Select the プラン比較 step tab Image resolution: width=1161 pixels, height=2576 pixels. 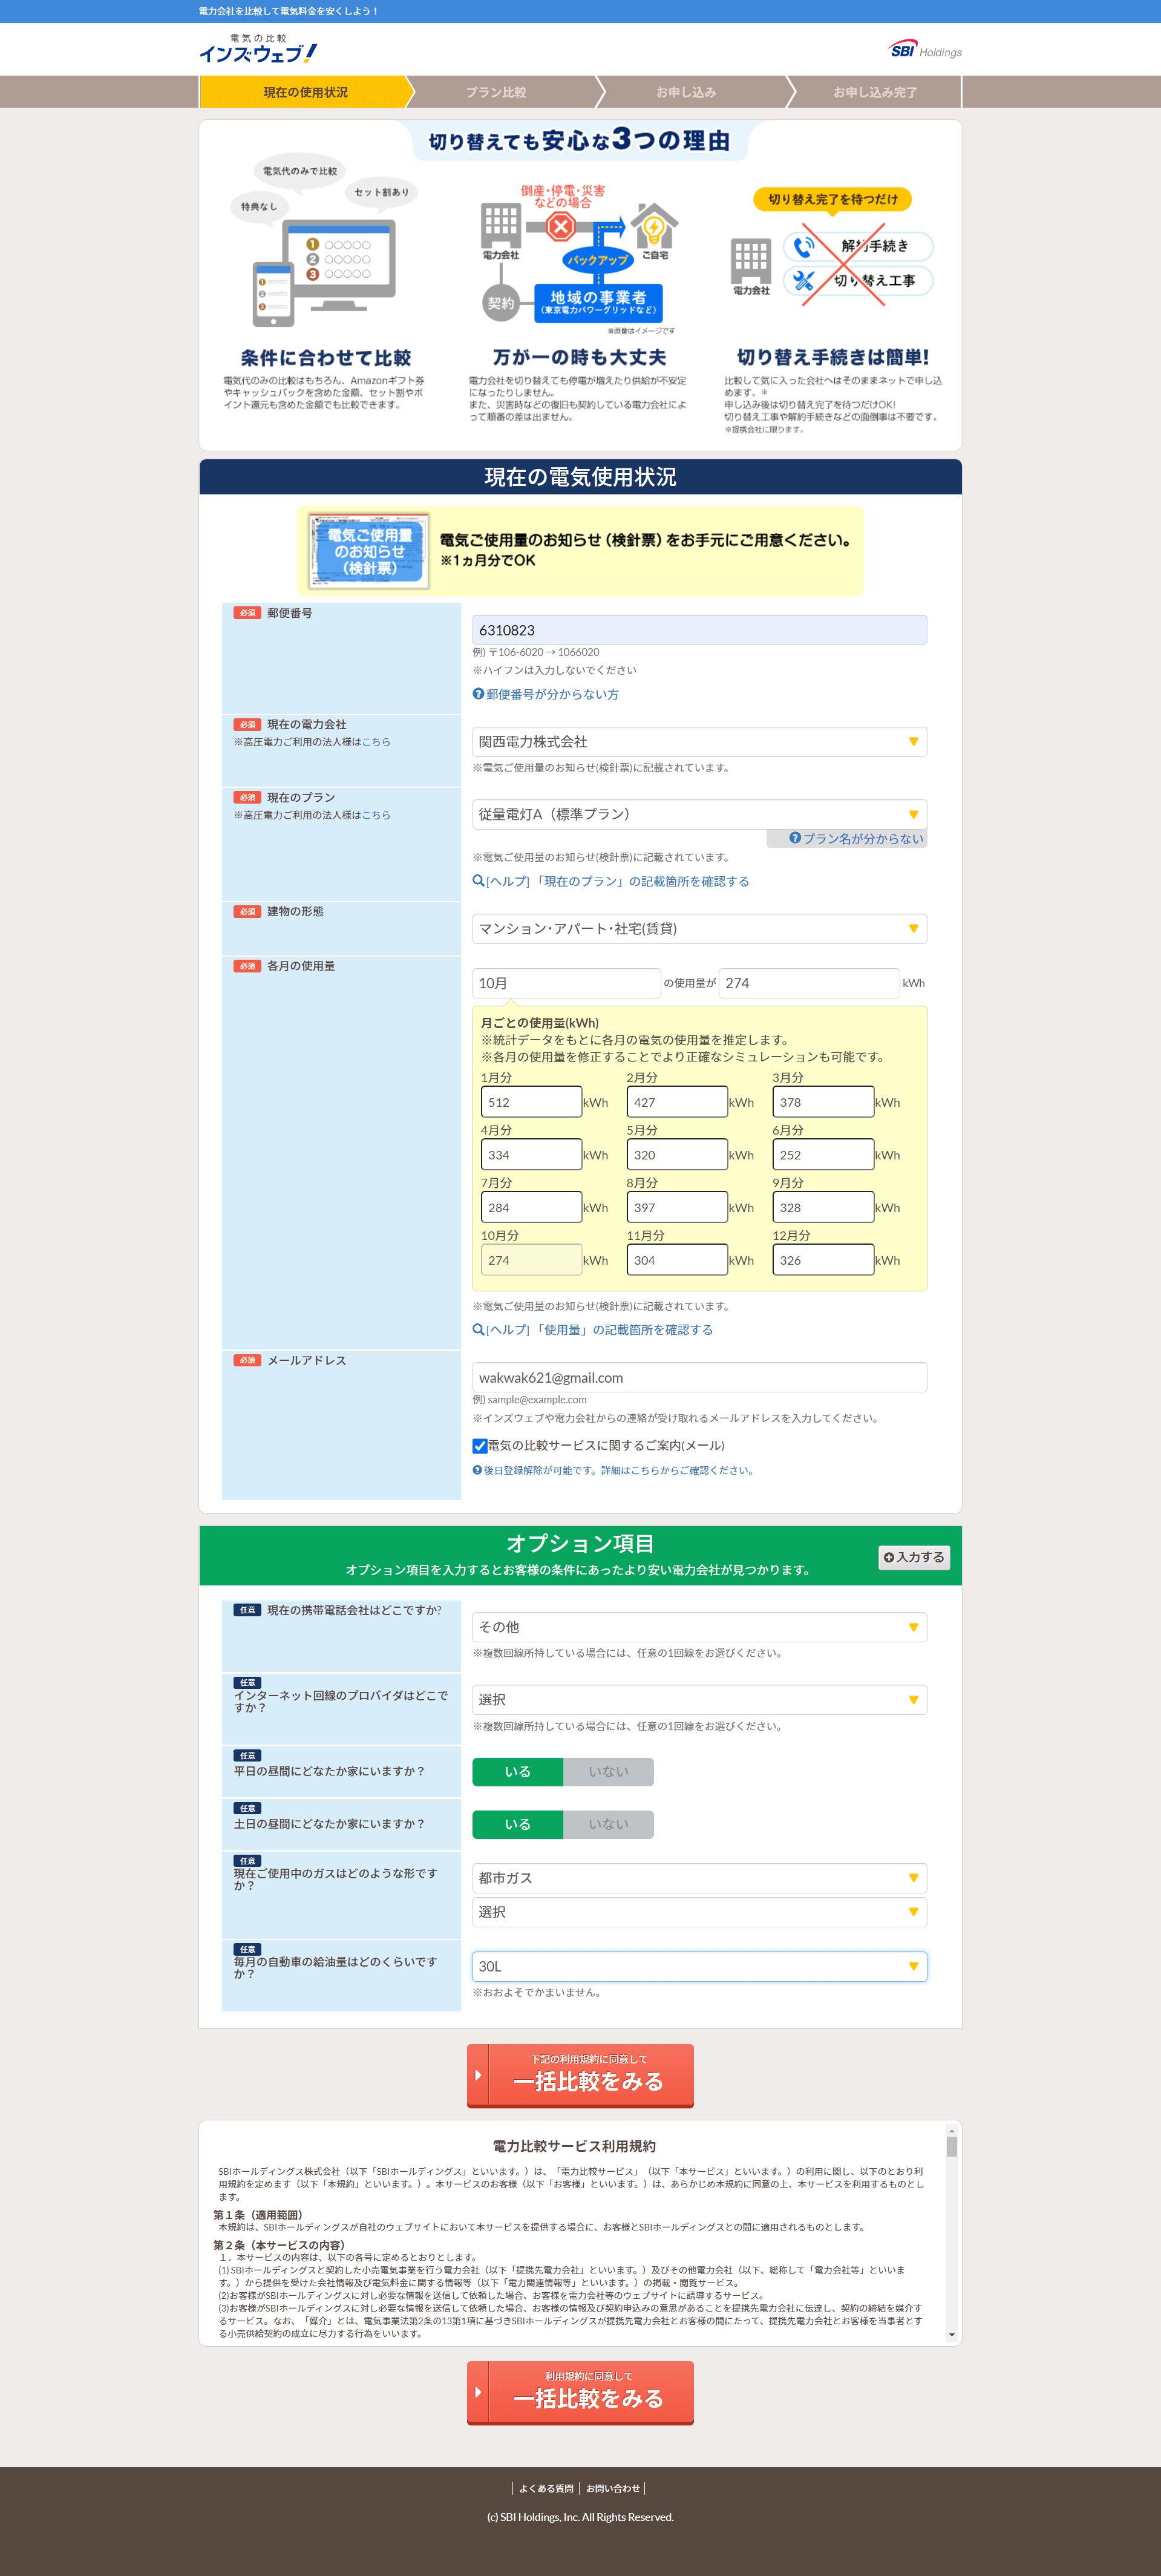[496, 92]
